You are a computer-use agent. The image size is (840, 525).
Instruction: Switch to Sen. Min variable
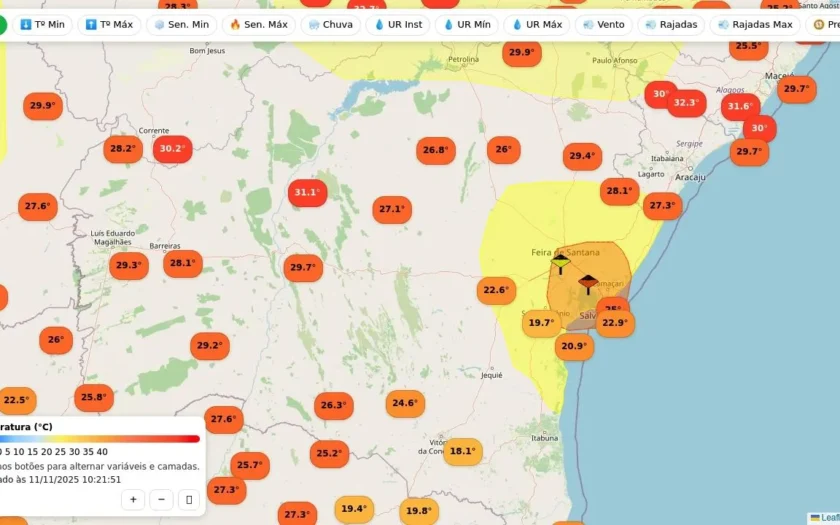click(x=182, y=25)
